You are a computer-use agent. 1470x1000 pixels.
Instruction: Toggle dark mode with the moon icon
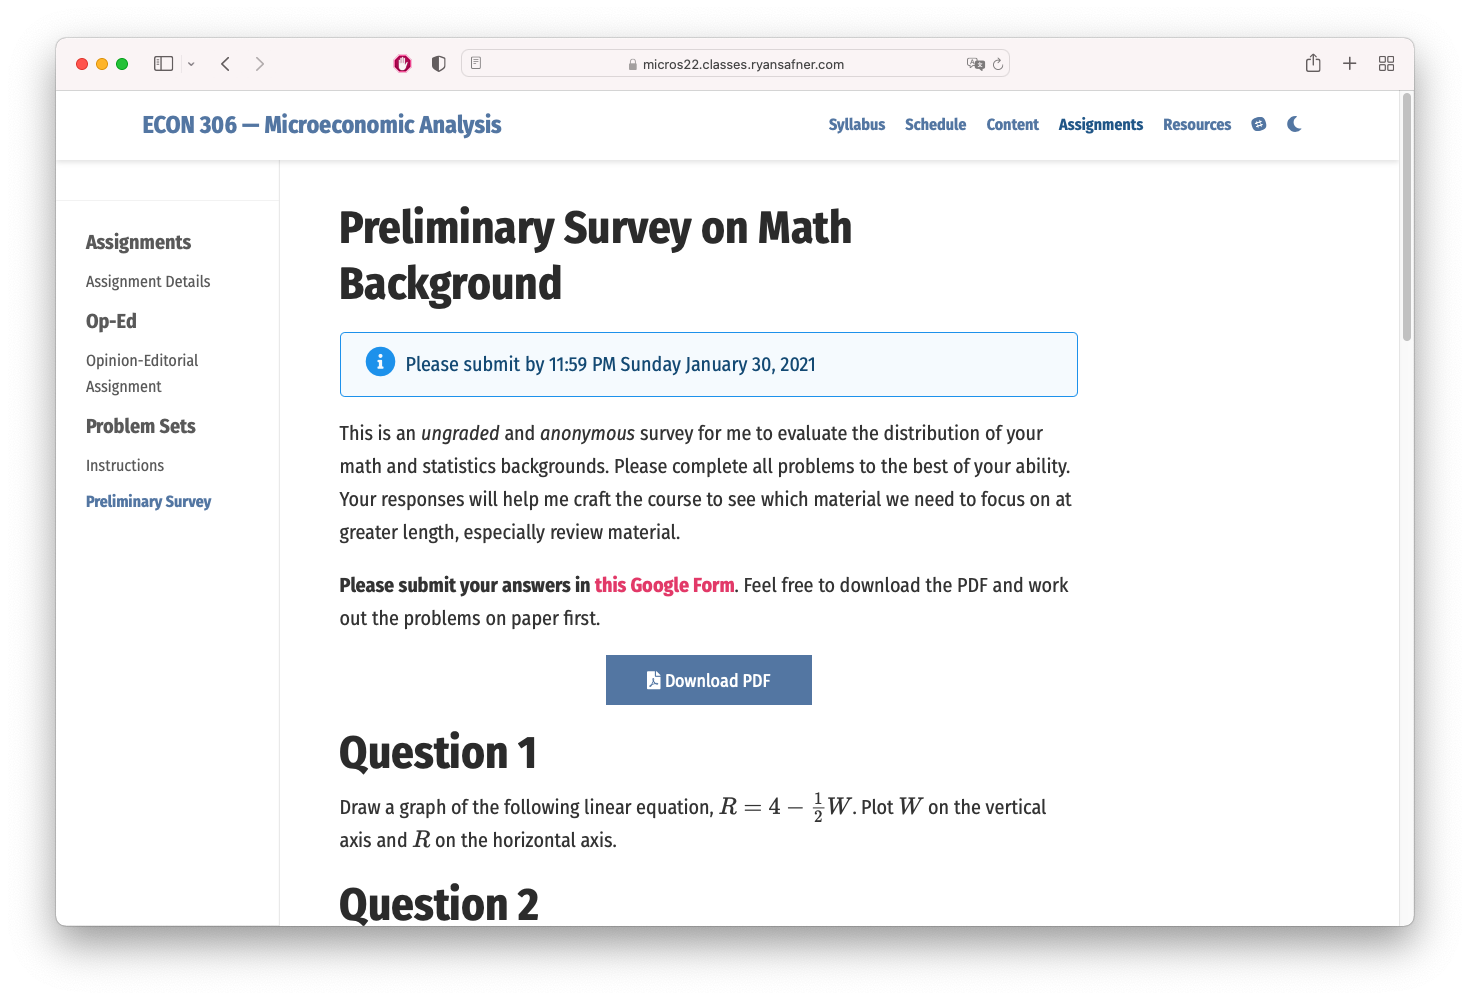tap(1294, 124)
